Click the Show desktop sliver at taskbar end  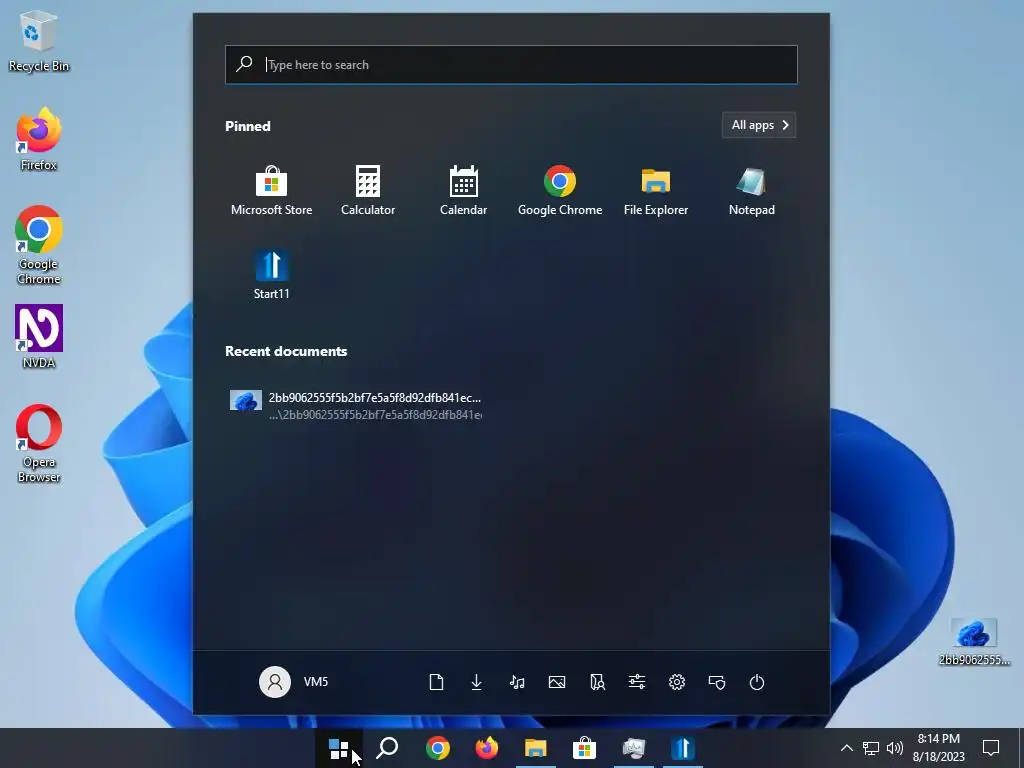[1021, 748]
